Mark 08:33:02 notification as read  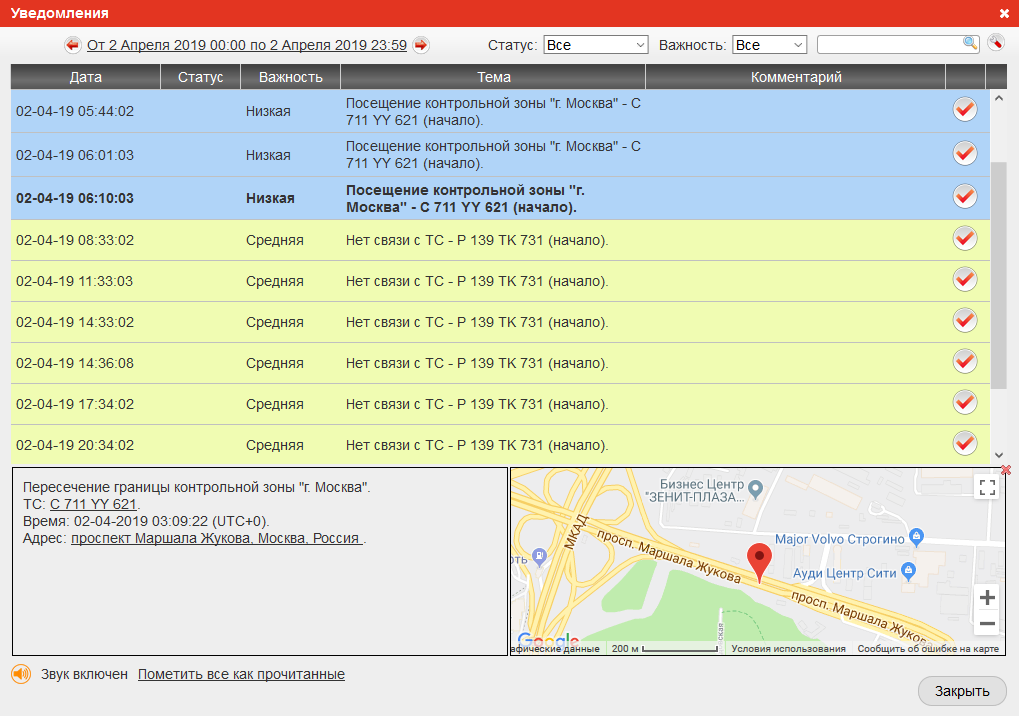pyautogui.click(x=964, y=238)
